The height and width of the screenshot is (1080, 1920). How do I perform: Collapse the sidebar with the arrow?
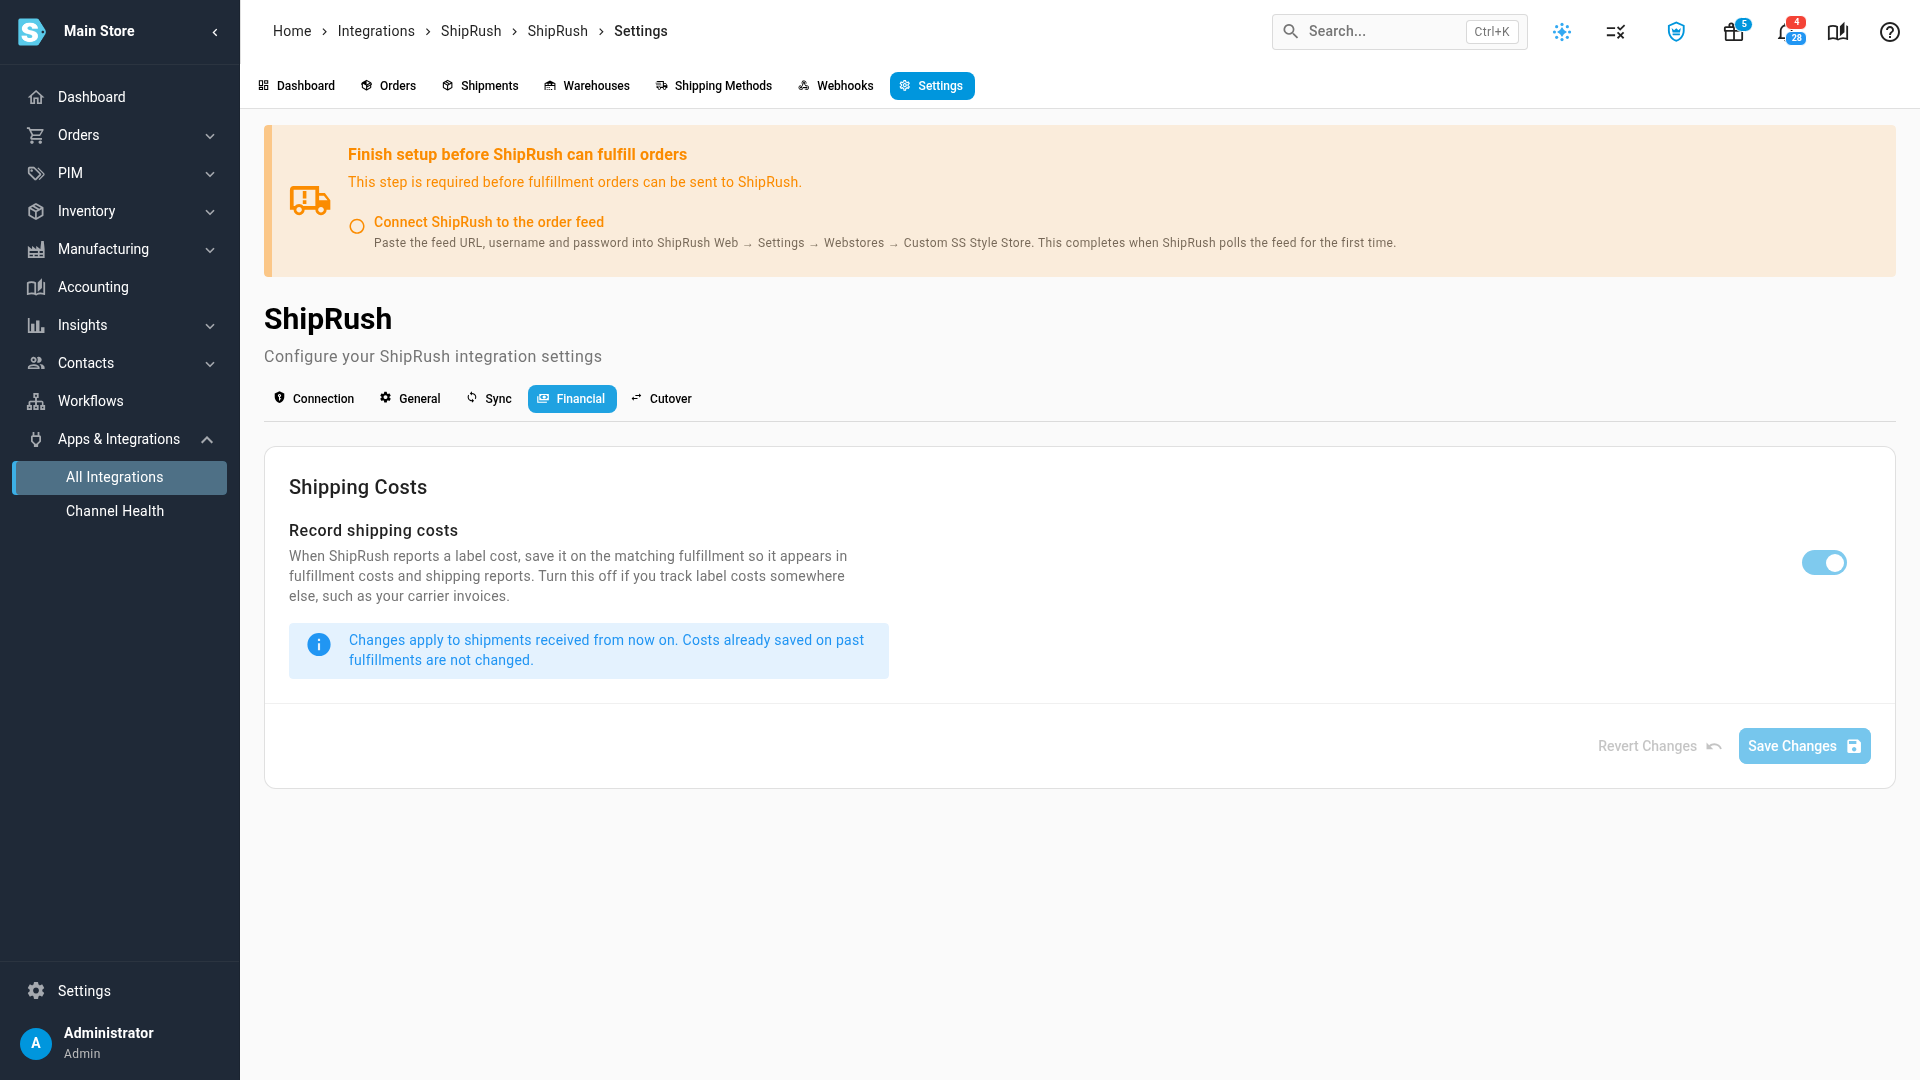click(215, 32)
